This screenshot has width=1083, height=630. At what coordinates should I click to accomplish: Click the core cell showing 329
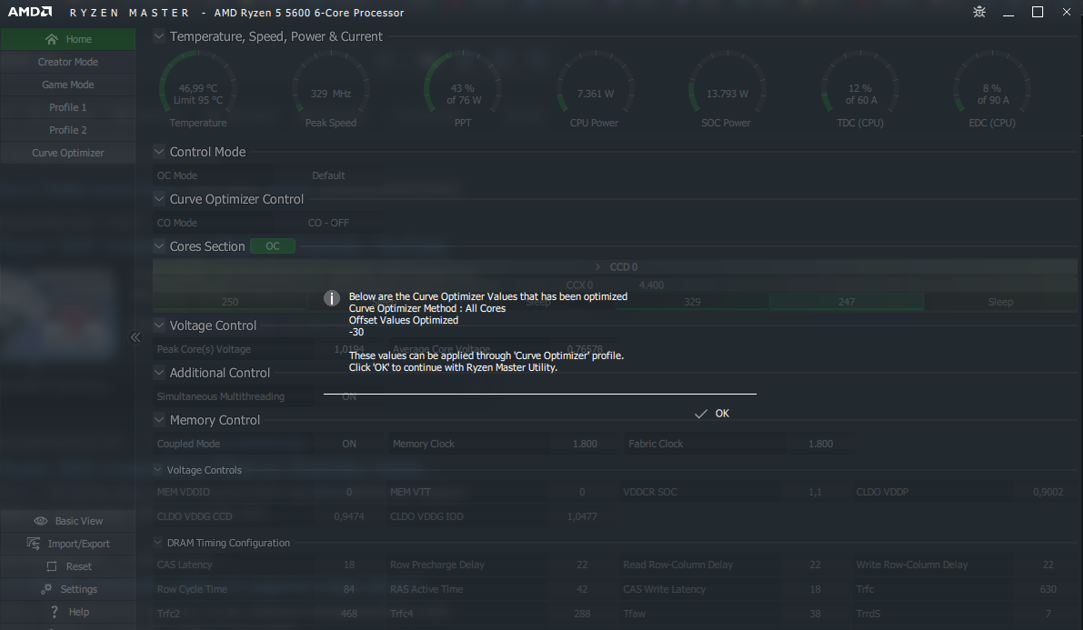tap(692, 302)
